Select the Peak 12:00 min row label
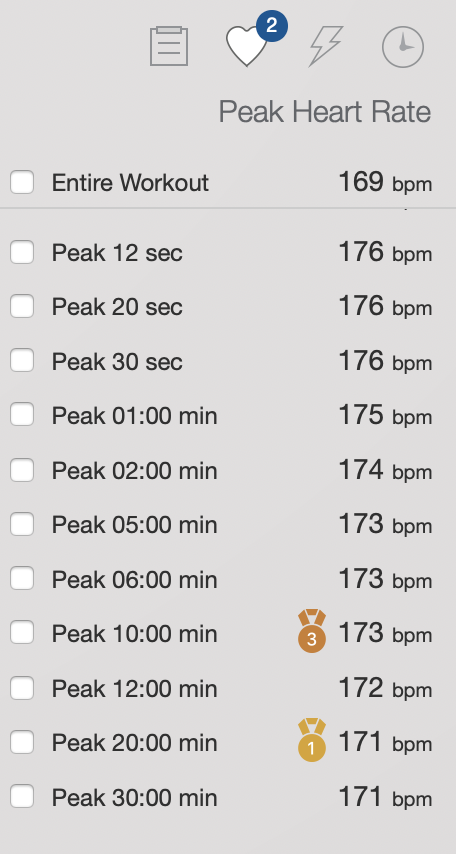This screenshot has width=456, height=854. click(x=135, y=688)
